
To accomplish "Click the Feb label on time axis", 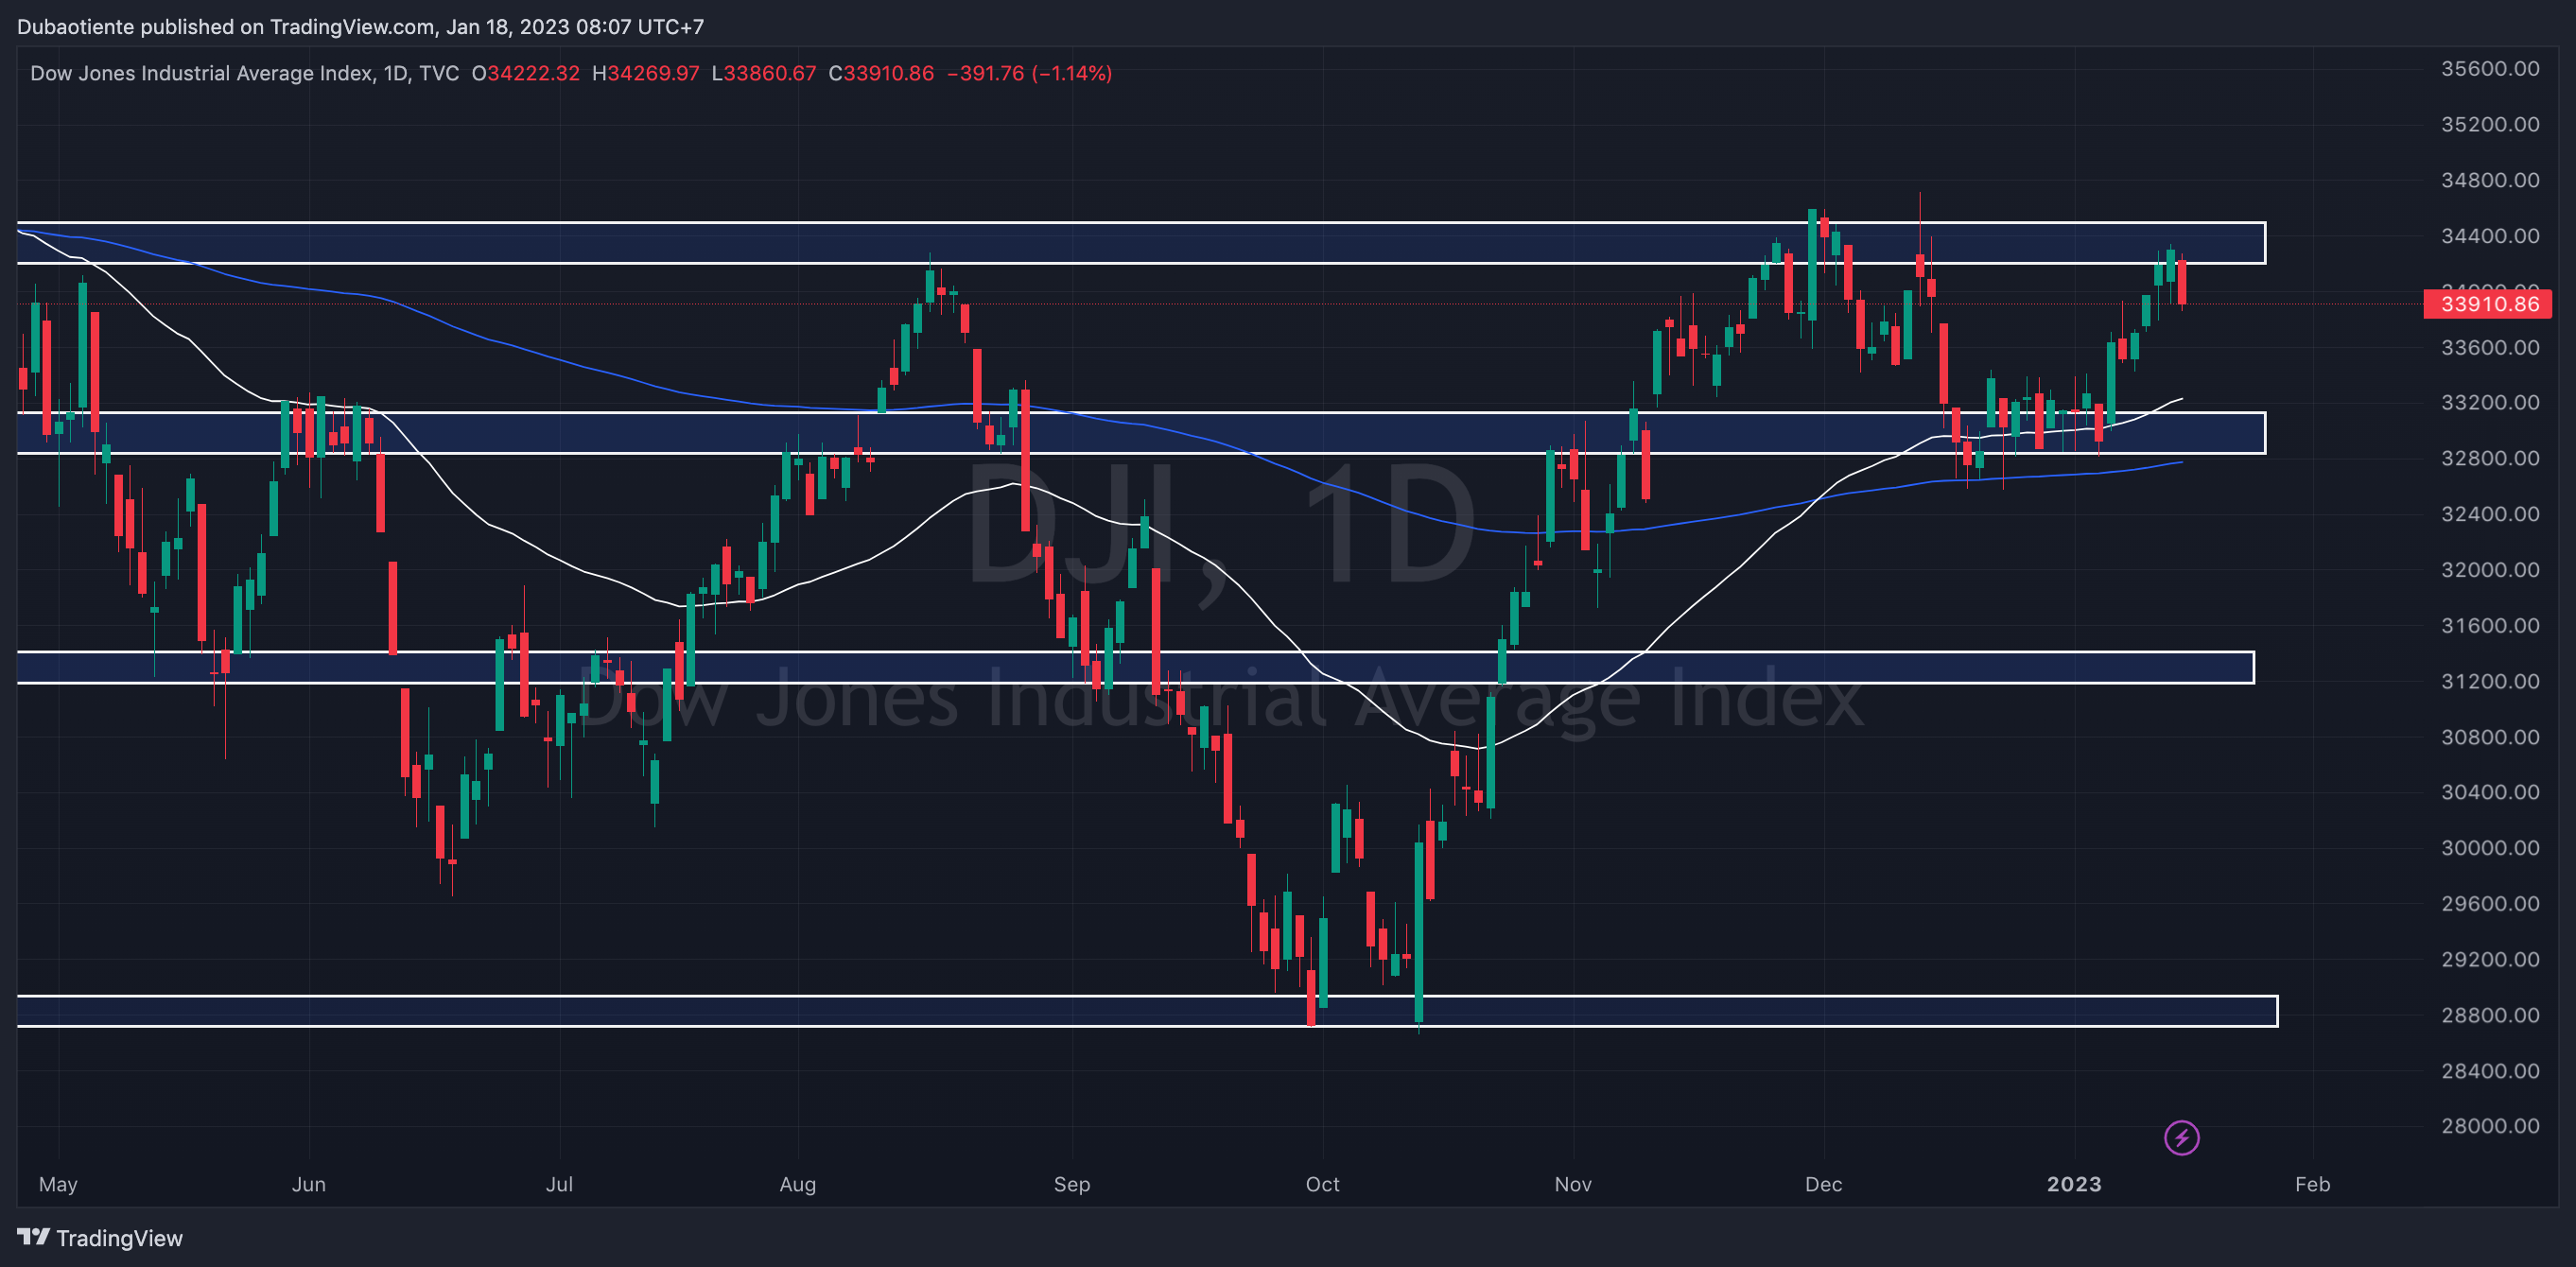I will (2313, 1185).
